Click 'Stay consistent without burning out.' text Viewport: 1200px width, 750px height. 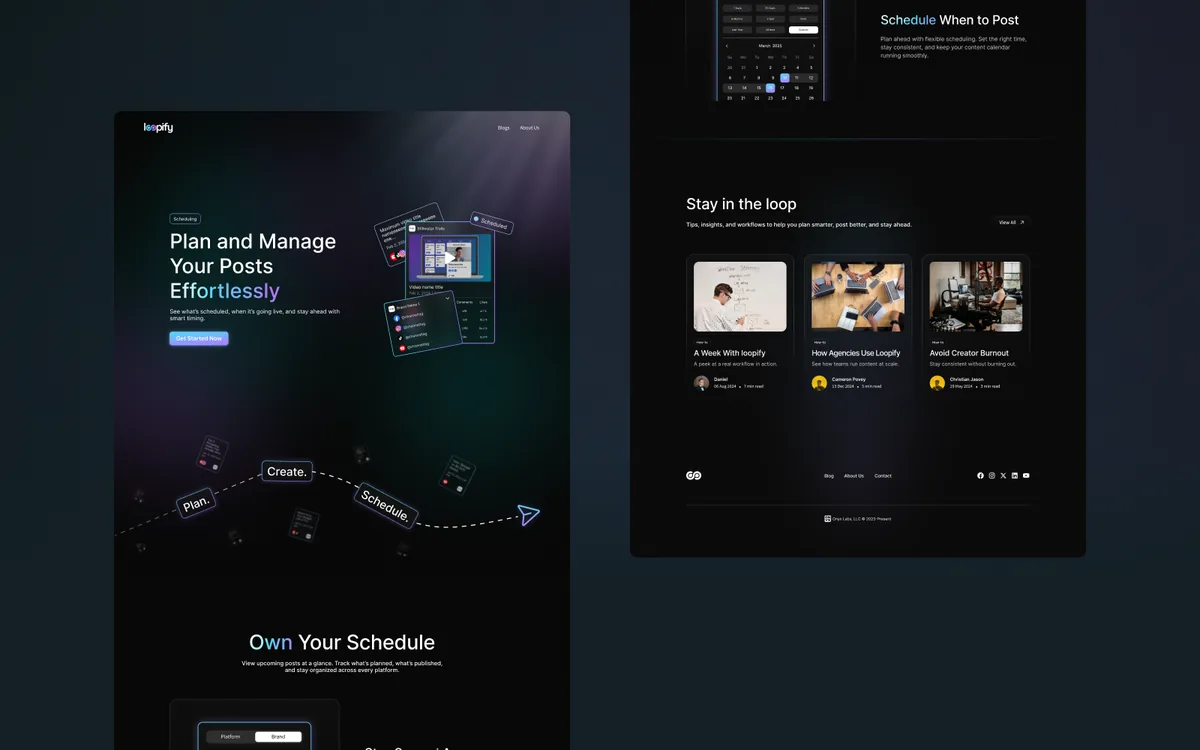(973, 364)
